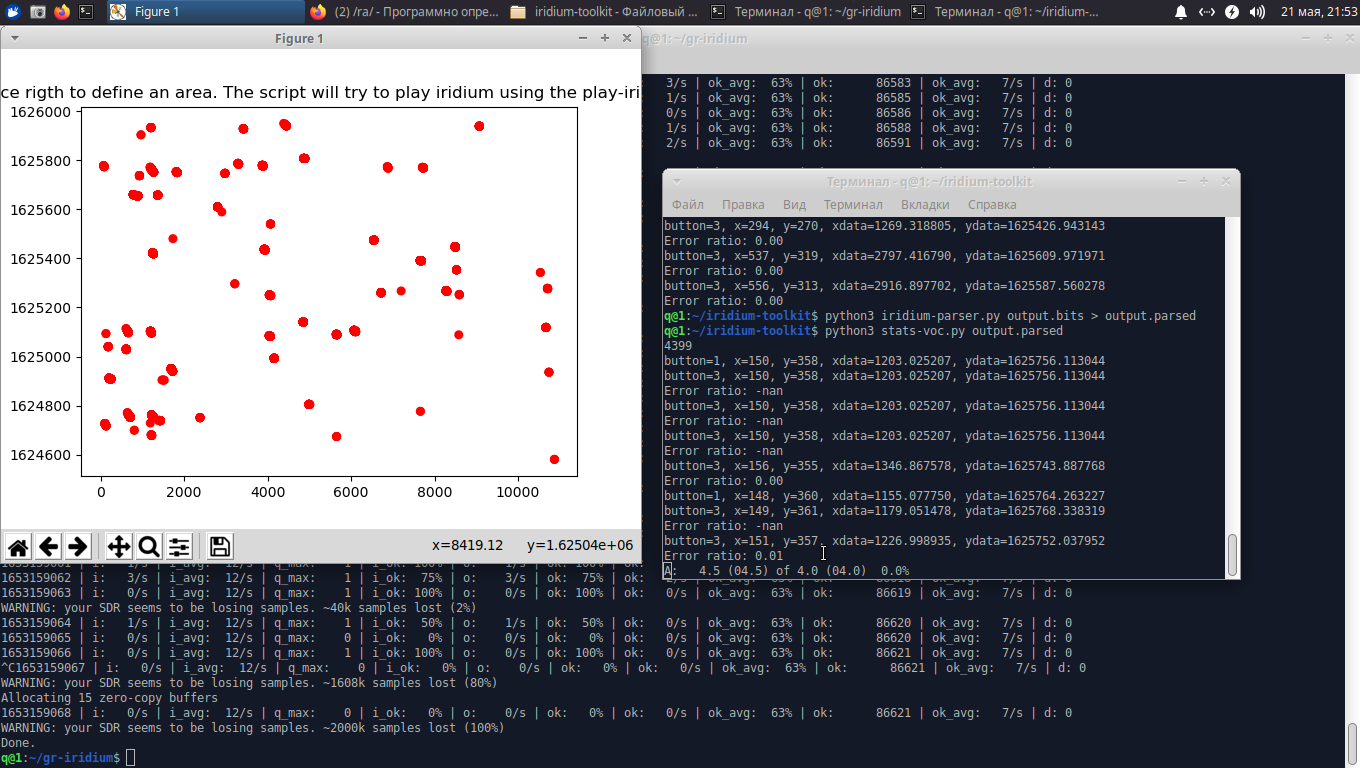The image size is (1360, 768).
Task: Click the '~2000k samples lost (100%)' warning
Action: tap(252, 728)
